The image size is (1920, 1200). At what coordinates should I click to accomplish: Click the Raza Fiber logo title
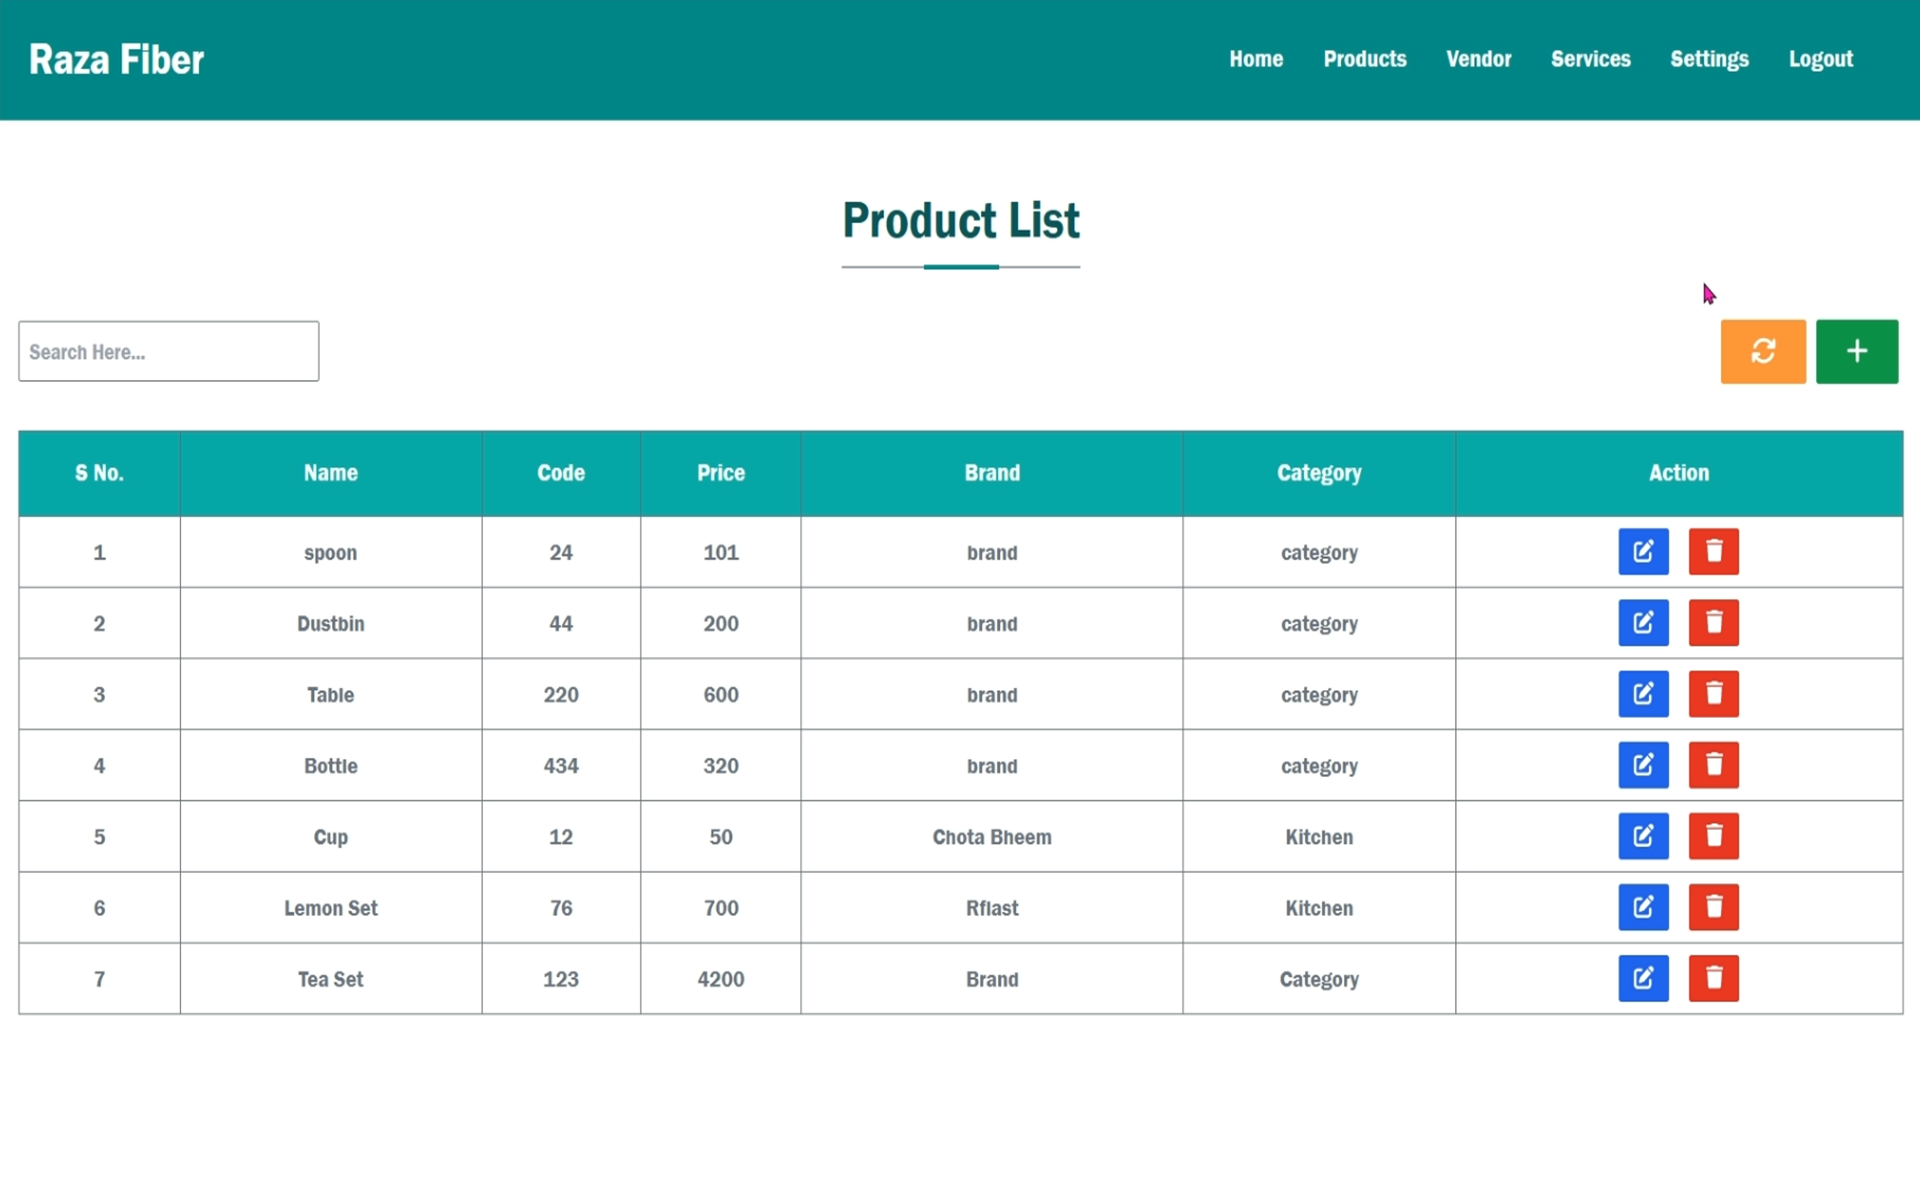[116, 60]
